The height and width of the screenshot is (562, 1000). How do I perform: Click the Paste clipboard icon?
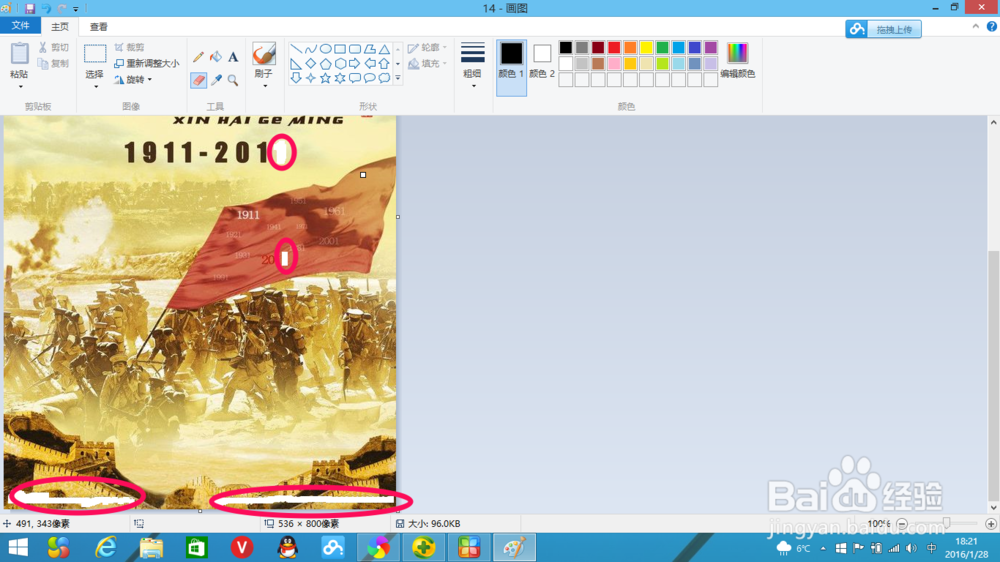(x=19, y=54)
